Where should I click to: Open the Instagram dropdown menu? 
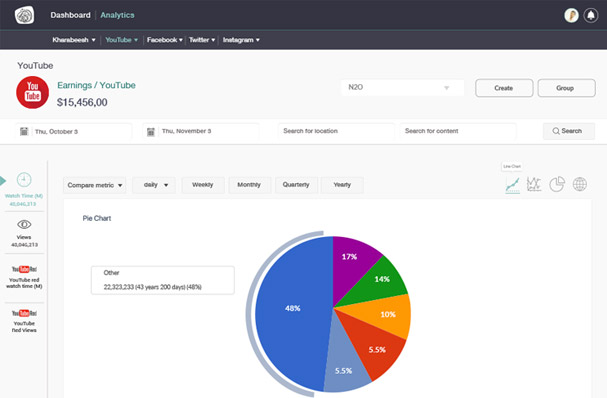click(241, 40)
